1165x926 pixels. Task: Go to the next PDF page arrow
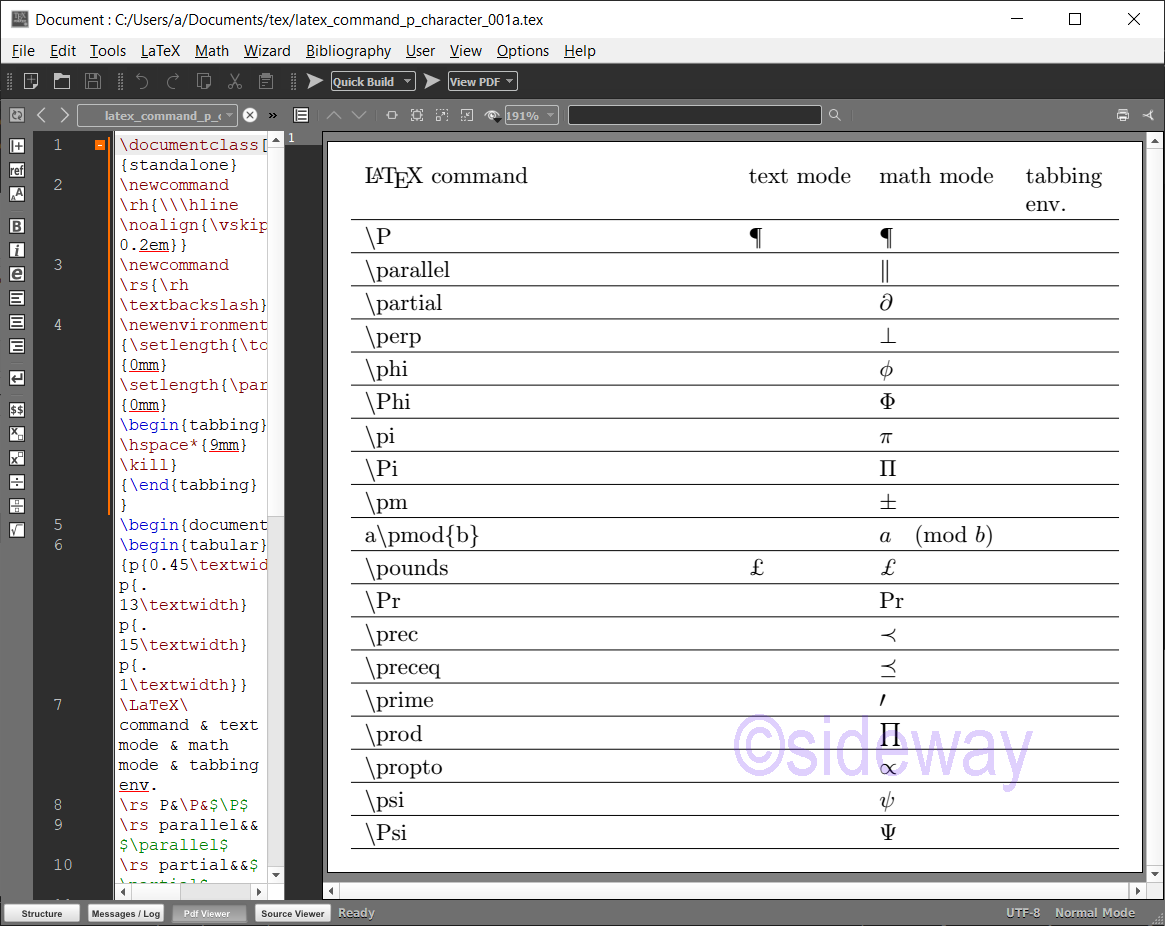(x=359, y=115)
